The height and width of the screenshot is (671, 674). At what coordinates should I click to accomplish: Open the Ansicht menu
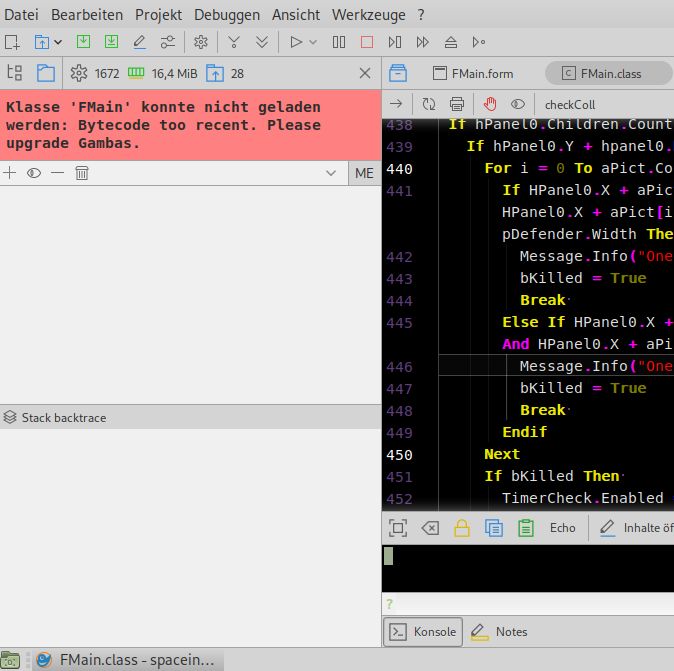(x=296, y=15)
